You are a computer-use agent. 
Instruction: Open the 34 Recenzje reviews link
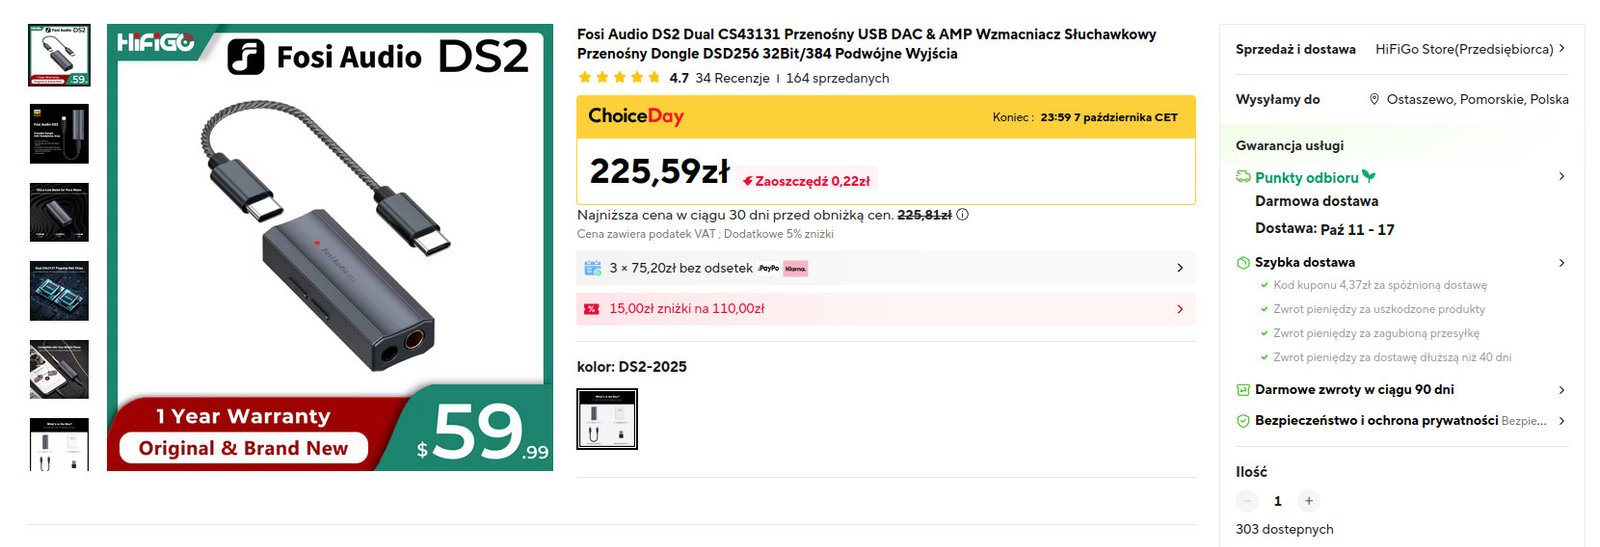tap(732, 78)
